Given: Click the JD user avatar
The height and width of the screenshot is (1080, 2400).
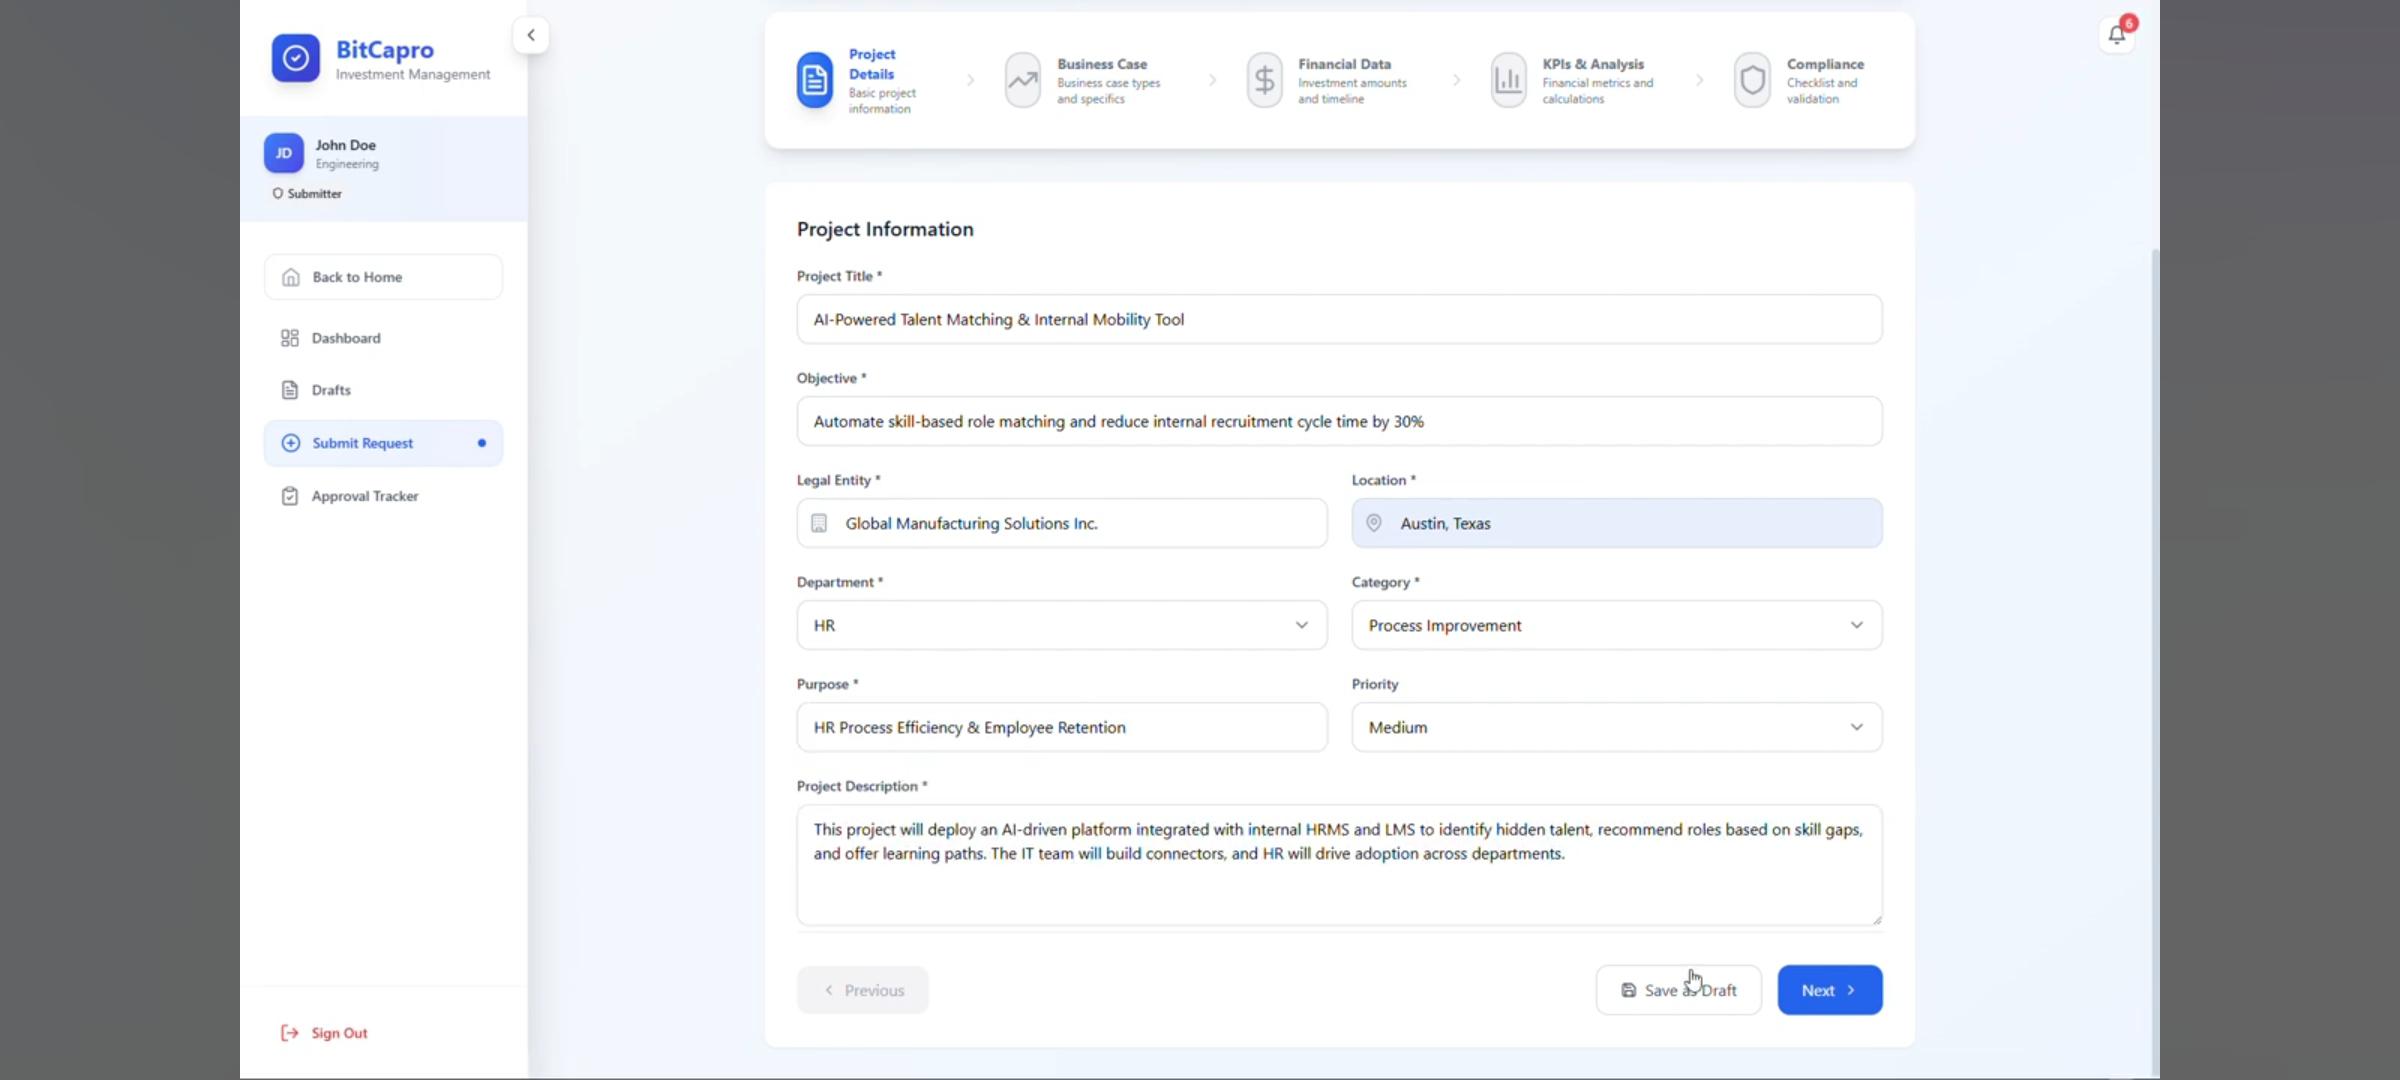Looking at the screenshot, I should [x=283, y=153].
